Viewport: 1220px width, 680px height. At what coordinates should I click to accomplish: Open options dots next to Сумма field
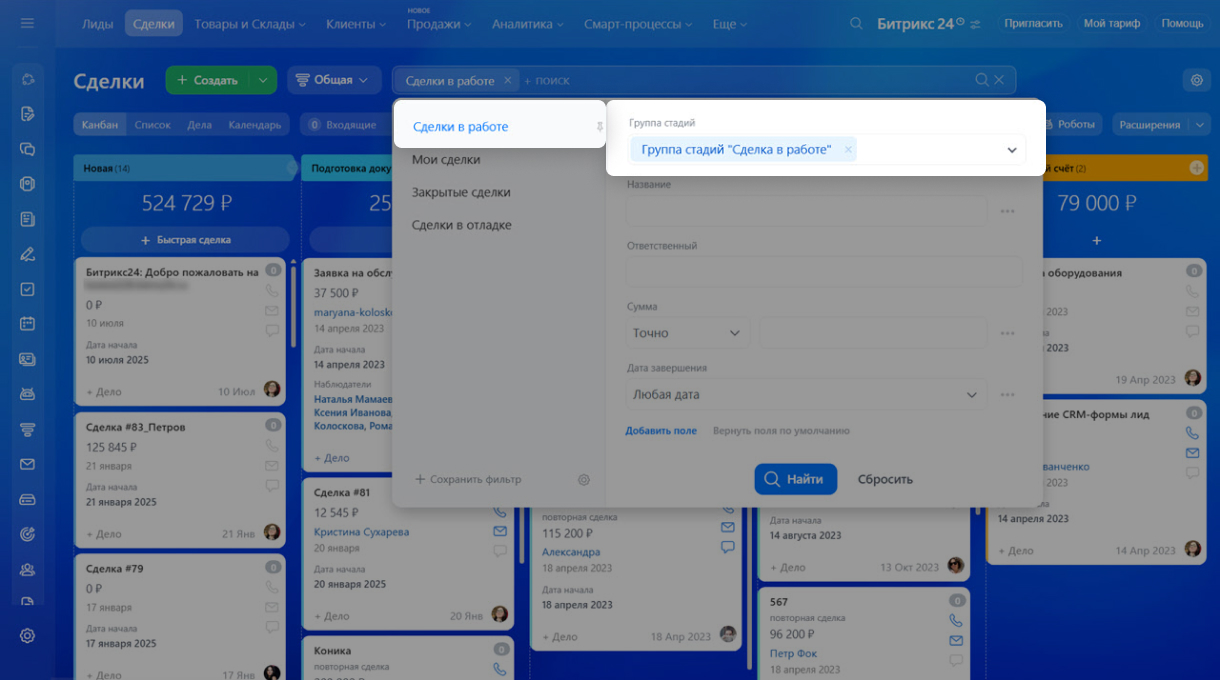point(1007,333)
